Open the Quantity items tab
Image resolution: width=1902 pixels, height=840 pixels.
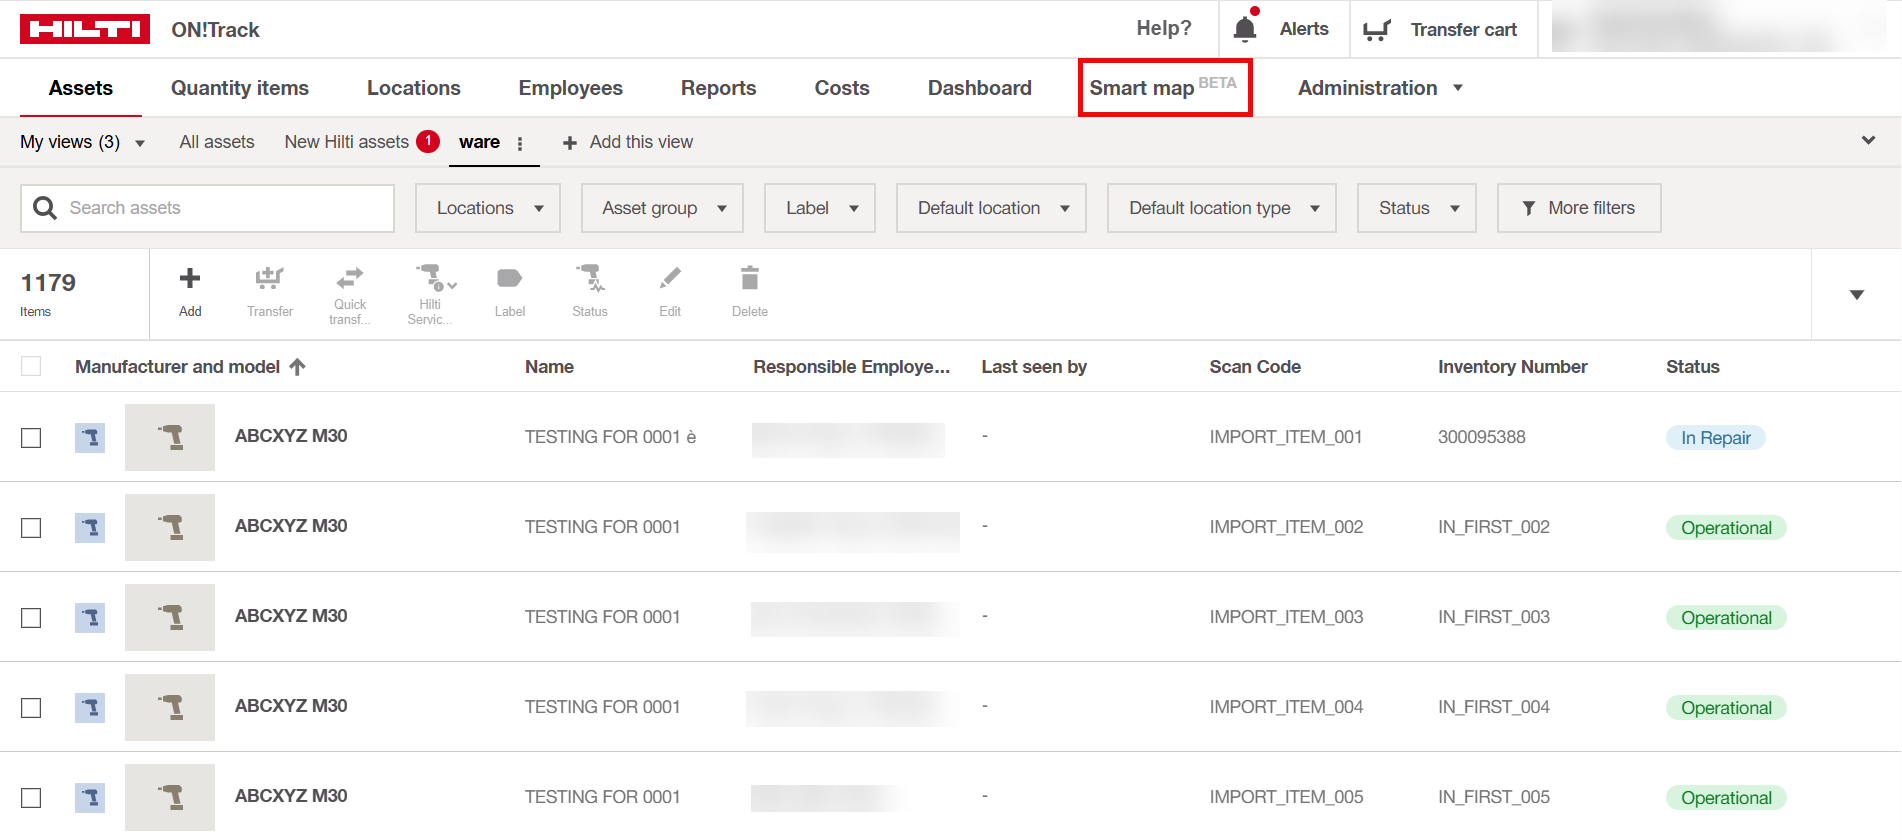239,88
